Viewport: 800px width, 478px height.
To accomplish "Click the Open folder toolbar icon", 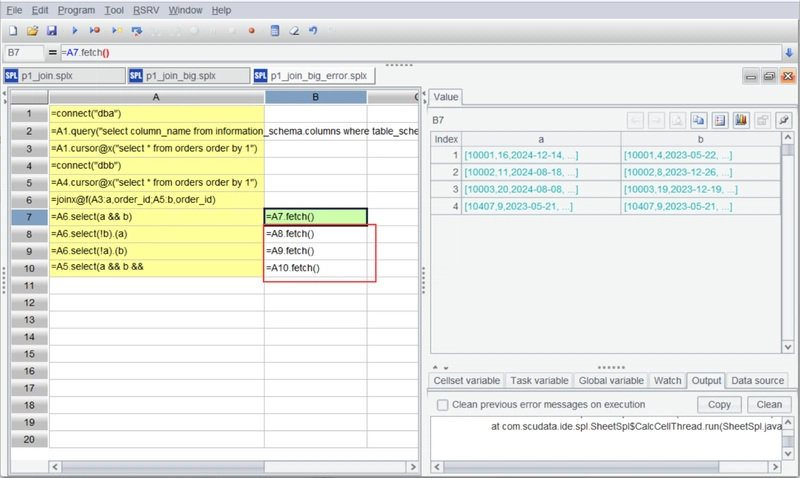I will [33, 31].
